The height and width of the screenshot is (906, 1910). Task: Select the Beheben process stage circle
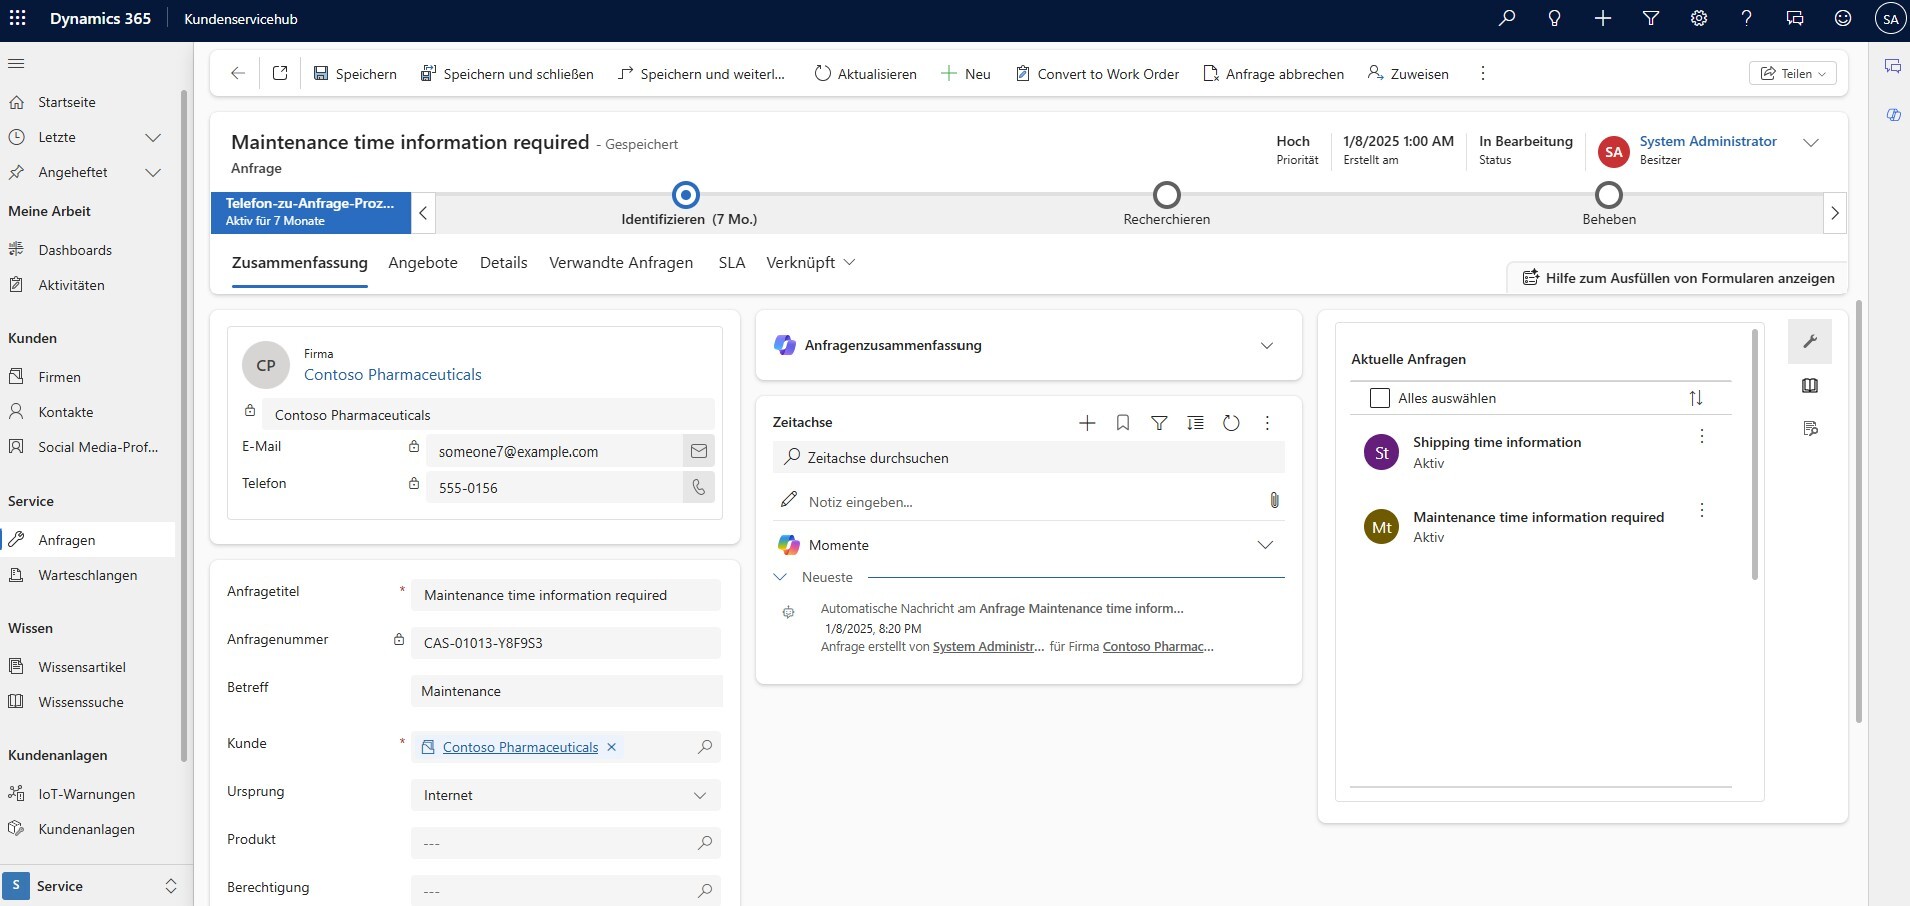pos(1608,195)
